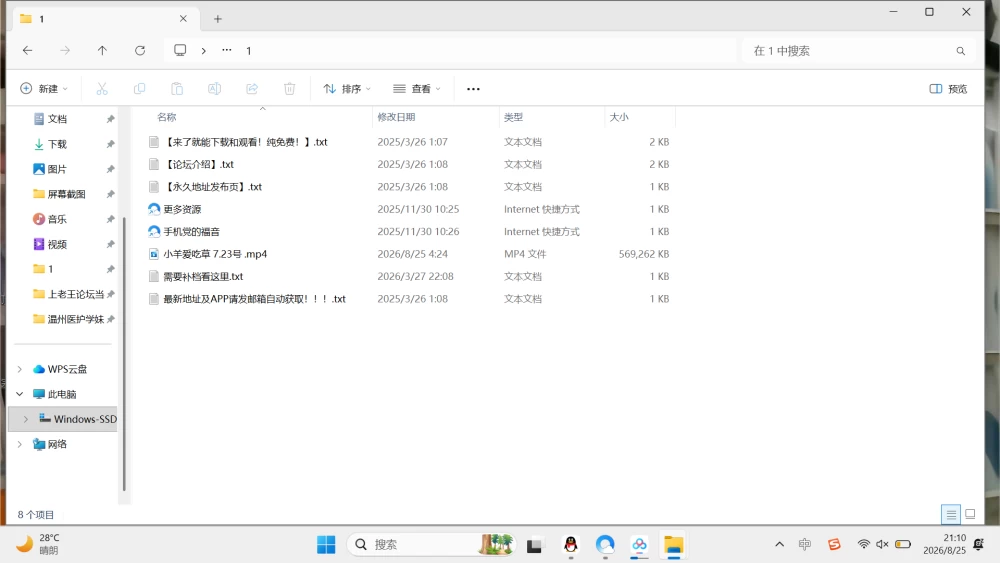Image resolution: width=1000 pixels, height=563 pixels.
Task: Expand the WPS云盘 tree node
Action: click(20, 369)
